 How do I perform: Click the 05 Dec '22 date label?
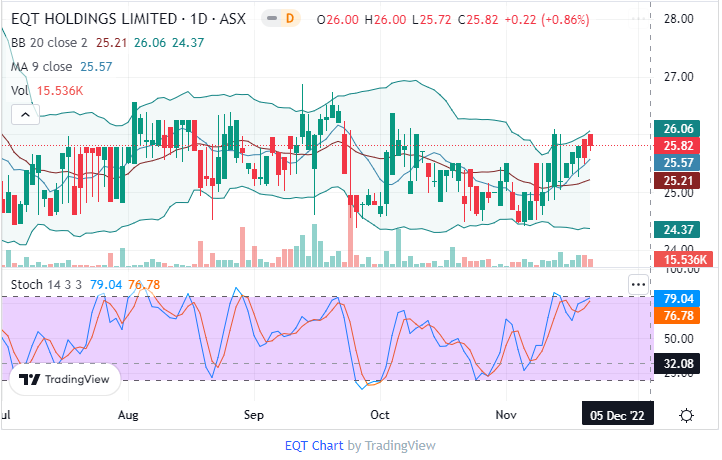618,415
